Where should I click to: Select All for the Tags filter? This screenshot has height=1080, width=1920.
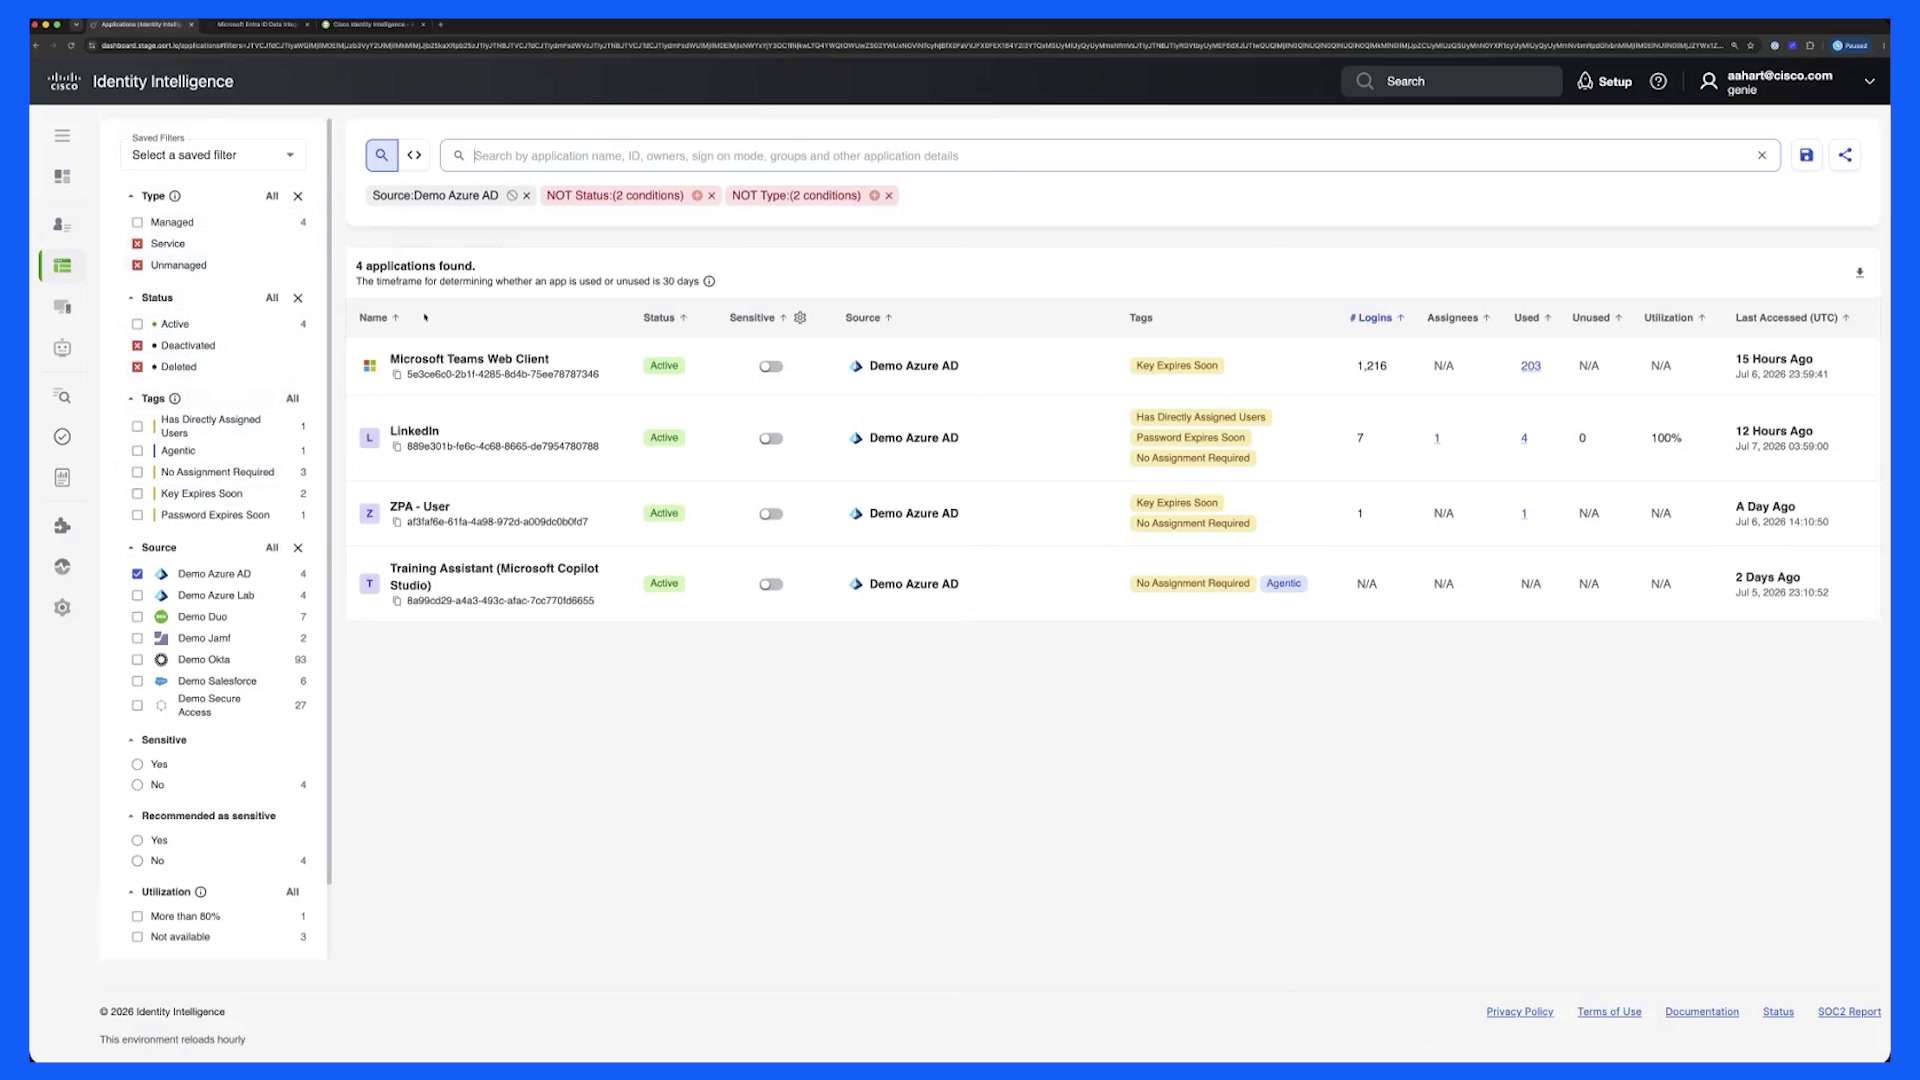[292, 399]
